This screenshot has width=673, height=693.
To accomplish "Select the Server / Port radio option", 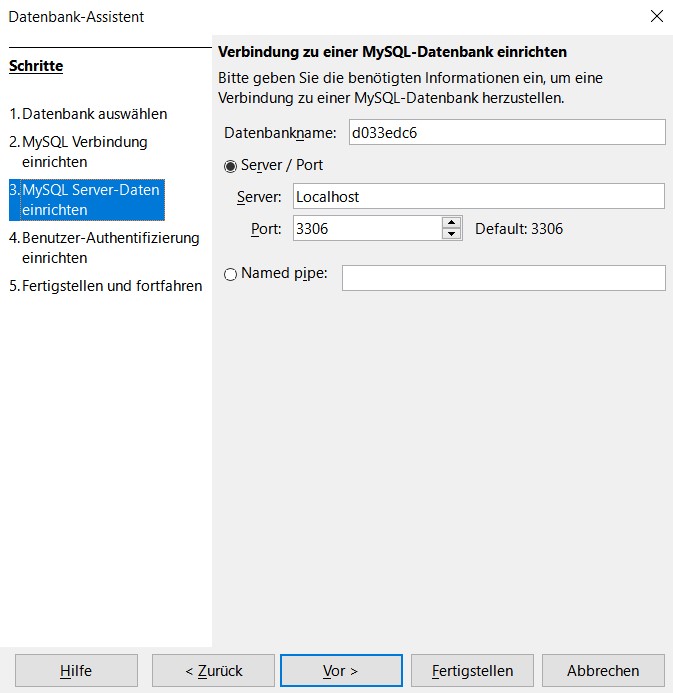I will (x=231, y=166).
